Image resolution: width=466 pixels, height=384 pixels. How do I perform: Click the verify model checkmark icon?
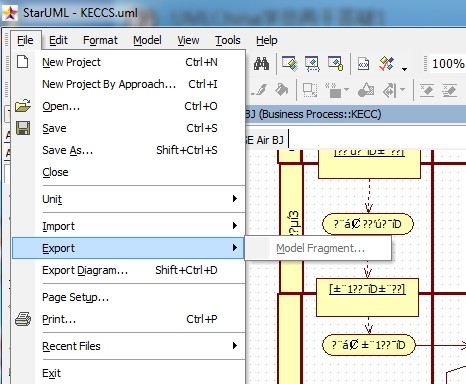pyautogui.click(x=386, y=63)
